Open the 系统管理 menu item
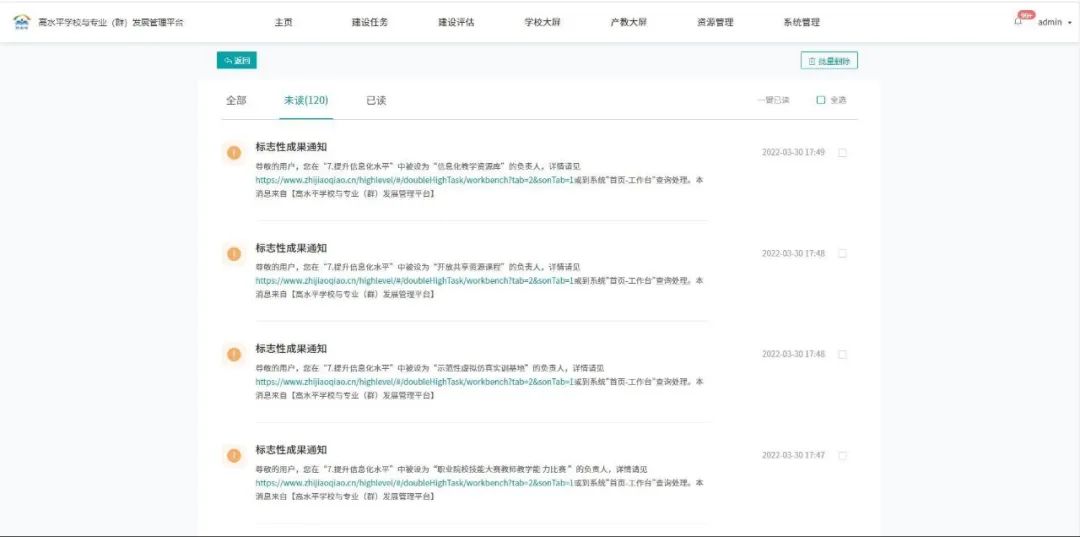The height and width of the screenshot is (537, 1080). 801,22
